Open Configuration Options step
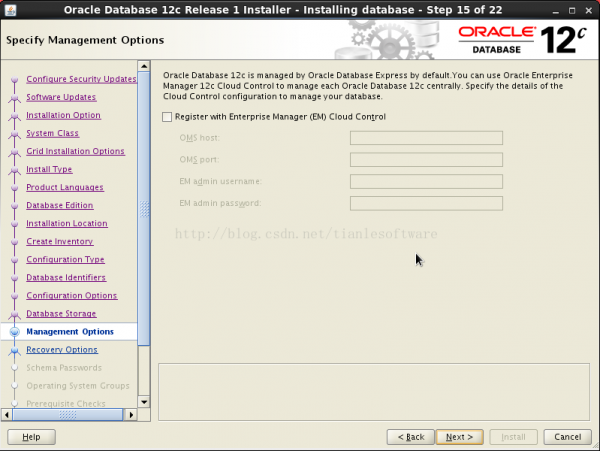 [72, 295]
